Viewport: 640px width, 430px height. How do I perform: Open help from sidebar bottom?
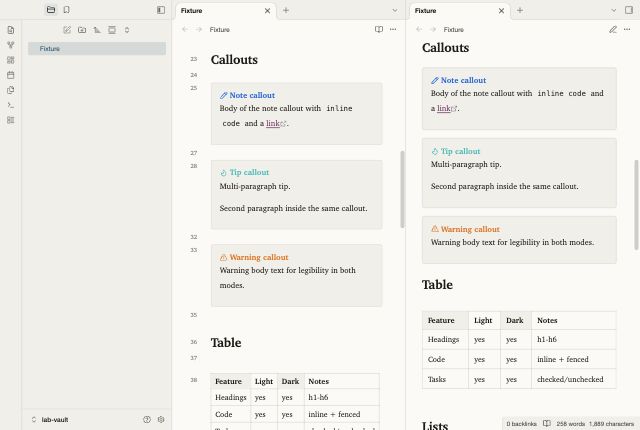[x=147, y=419]
